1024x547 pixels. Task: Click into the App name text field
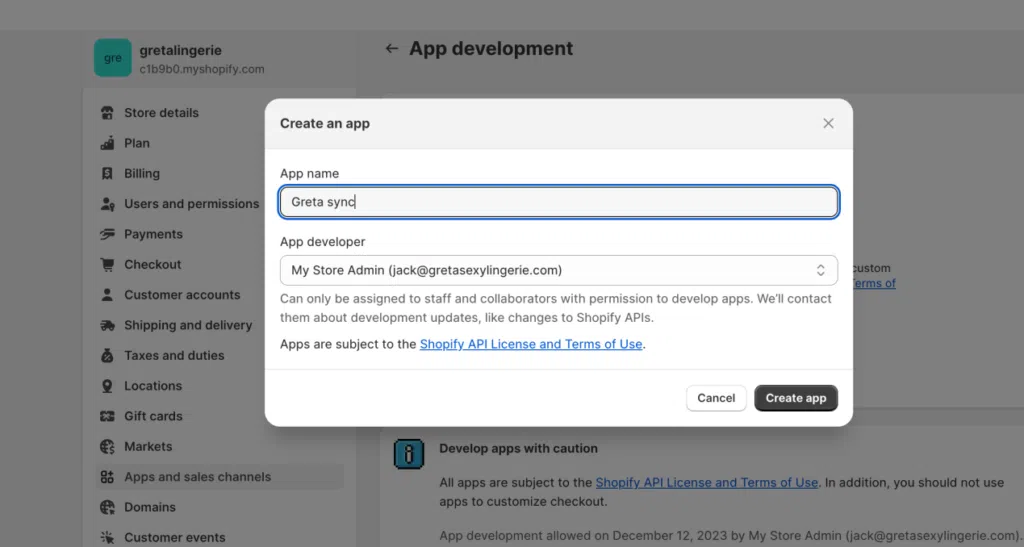coord(558,202)
